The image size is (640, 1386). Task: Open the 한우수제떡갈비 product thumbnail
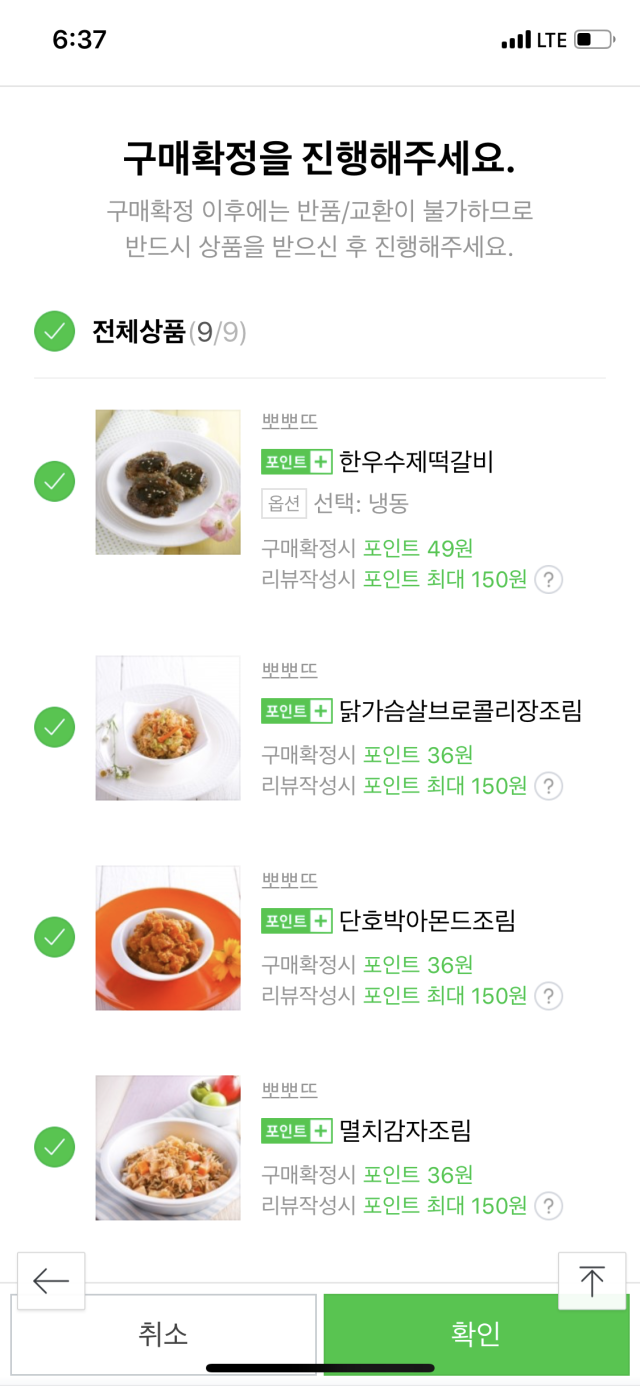[168, 482]
